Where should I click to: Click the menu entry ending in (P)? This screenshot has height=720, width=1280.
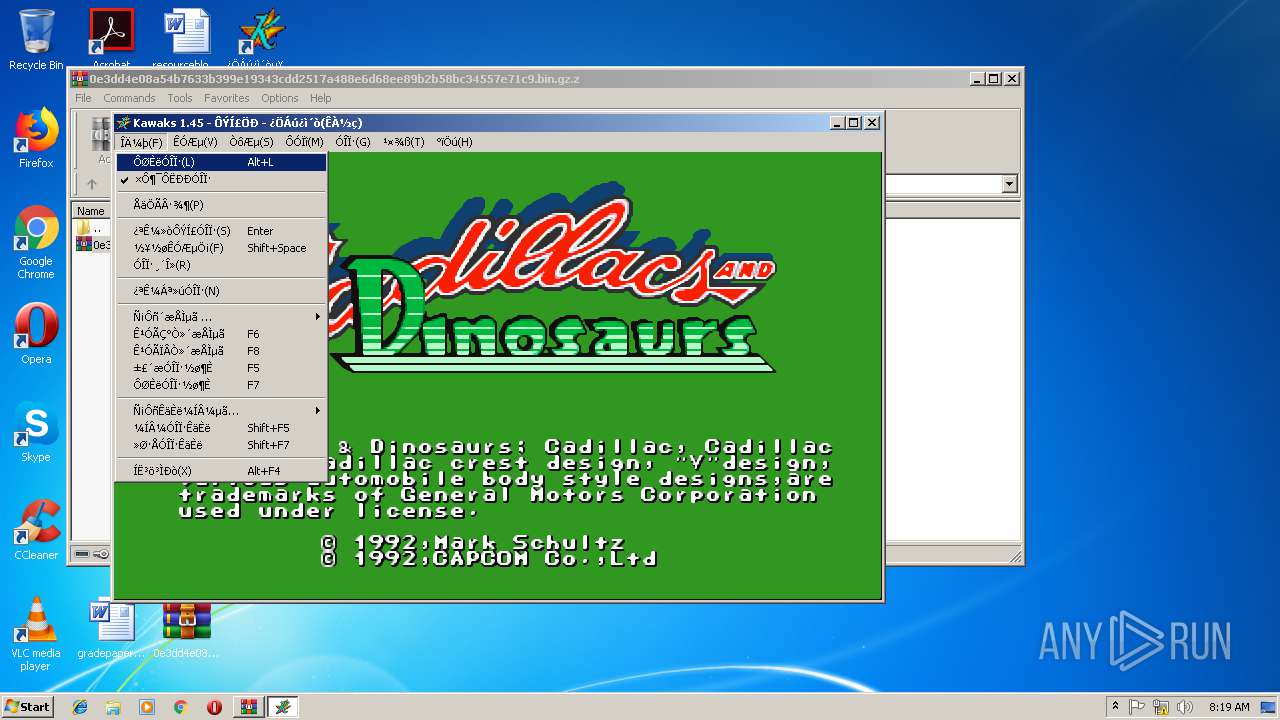[x=221, y=205]
